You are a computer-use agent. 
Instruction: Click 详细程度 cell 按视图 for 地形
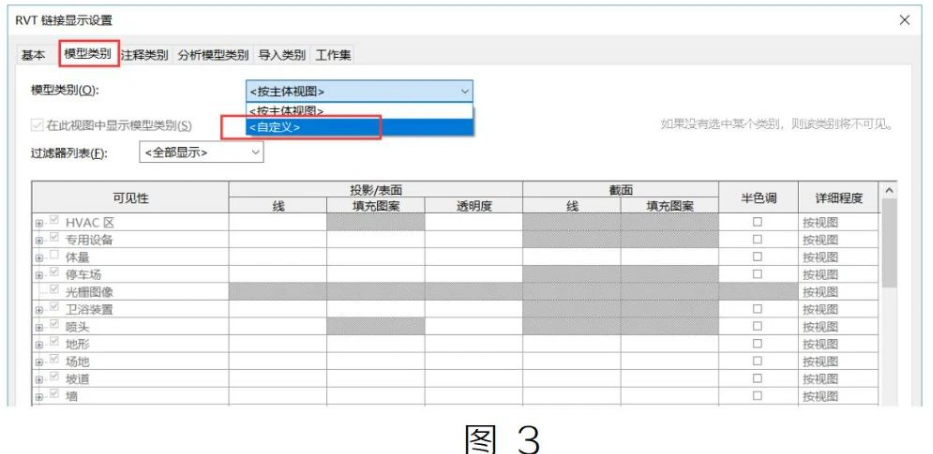pyautogui.click(x=838, y=344)
